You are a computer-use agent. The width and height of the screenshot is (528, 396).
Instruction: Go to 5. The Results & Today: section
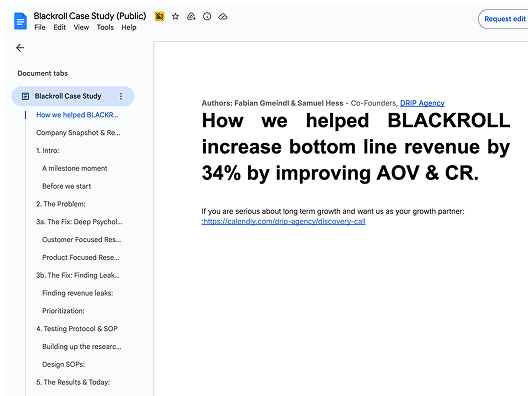click(x=73, y=383)
